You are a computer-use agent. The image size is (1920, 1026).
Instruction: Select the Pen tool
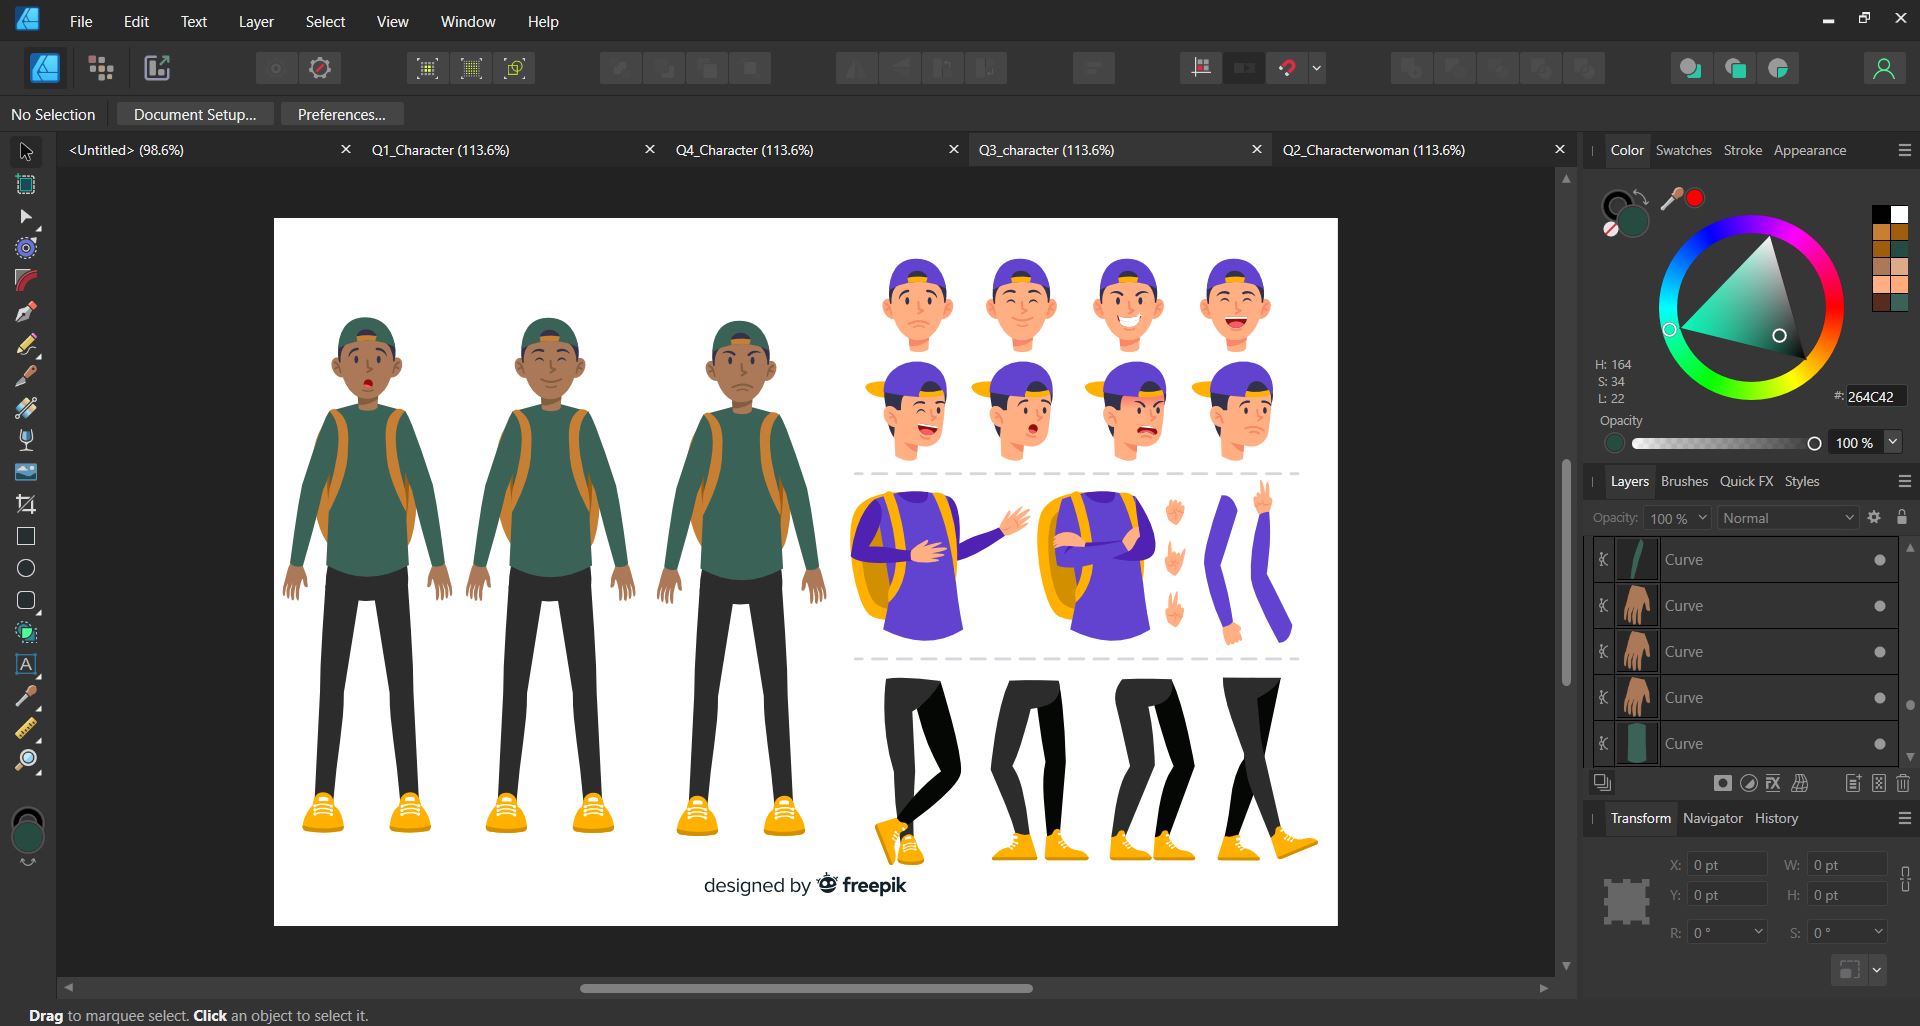click(x=26, y=312)
